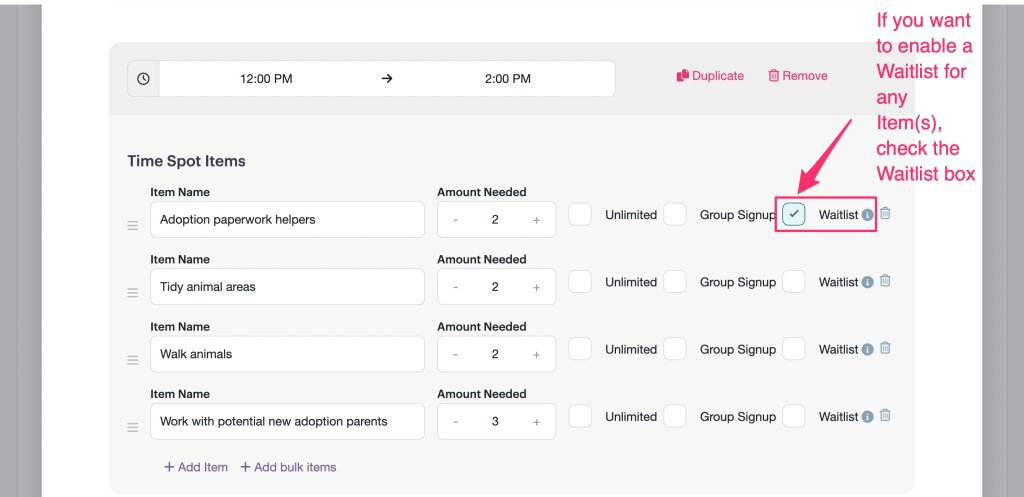Open Waitlist info icon on Work with potential row
This screenshot has height=497, width=1024.
(x=867, y=417)
